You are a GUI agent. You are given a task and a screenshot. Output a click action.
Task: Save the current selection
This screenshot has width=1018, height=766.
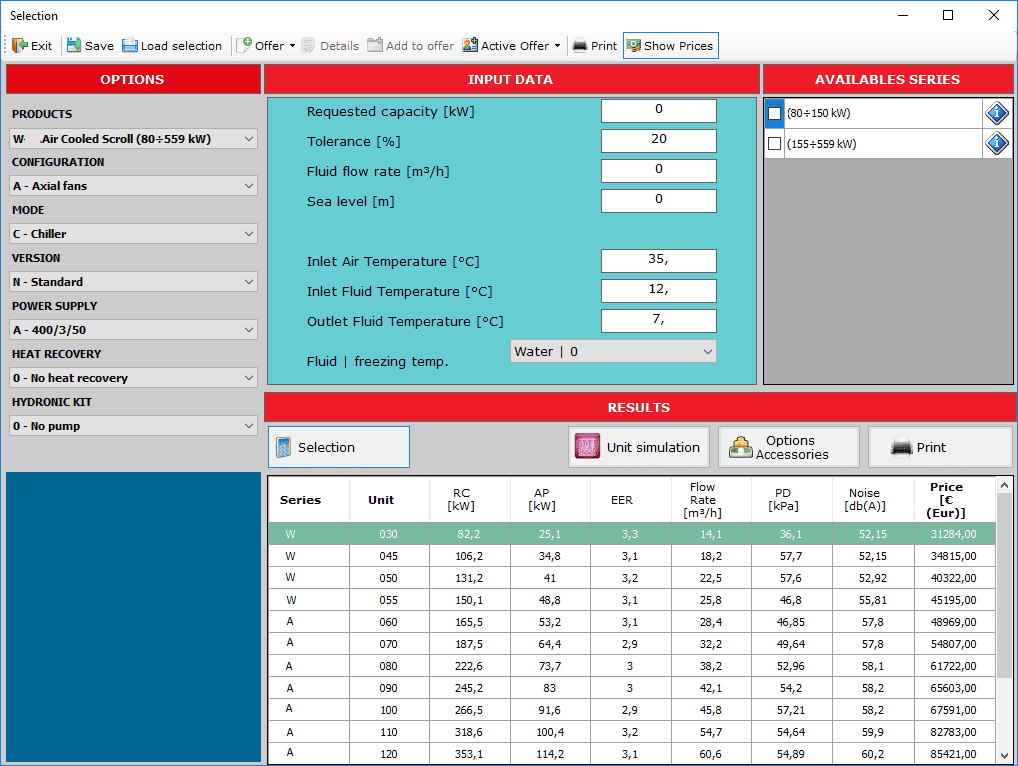[x=90, y=46]
